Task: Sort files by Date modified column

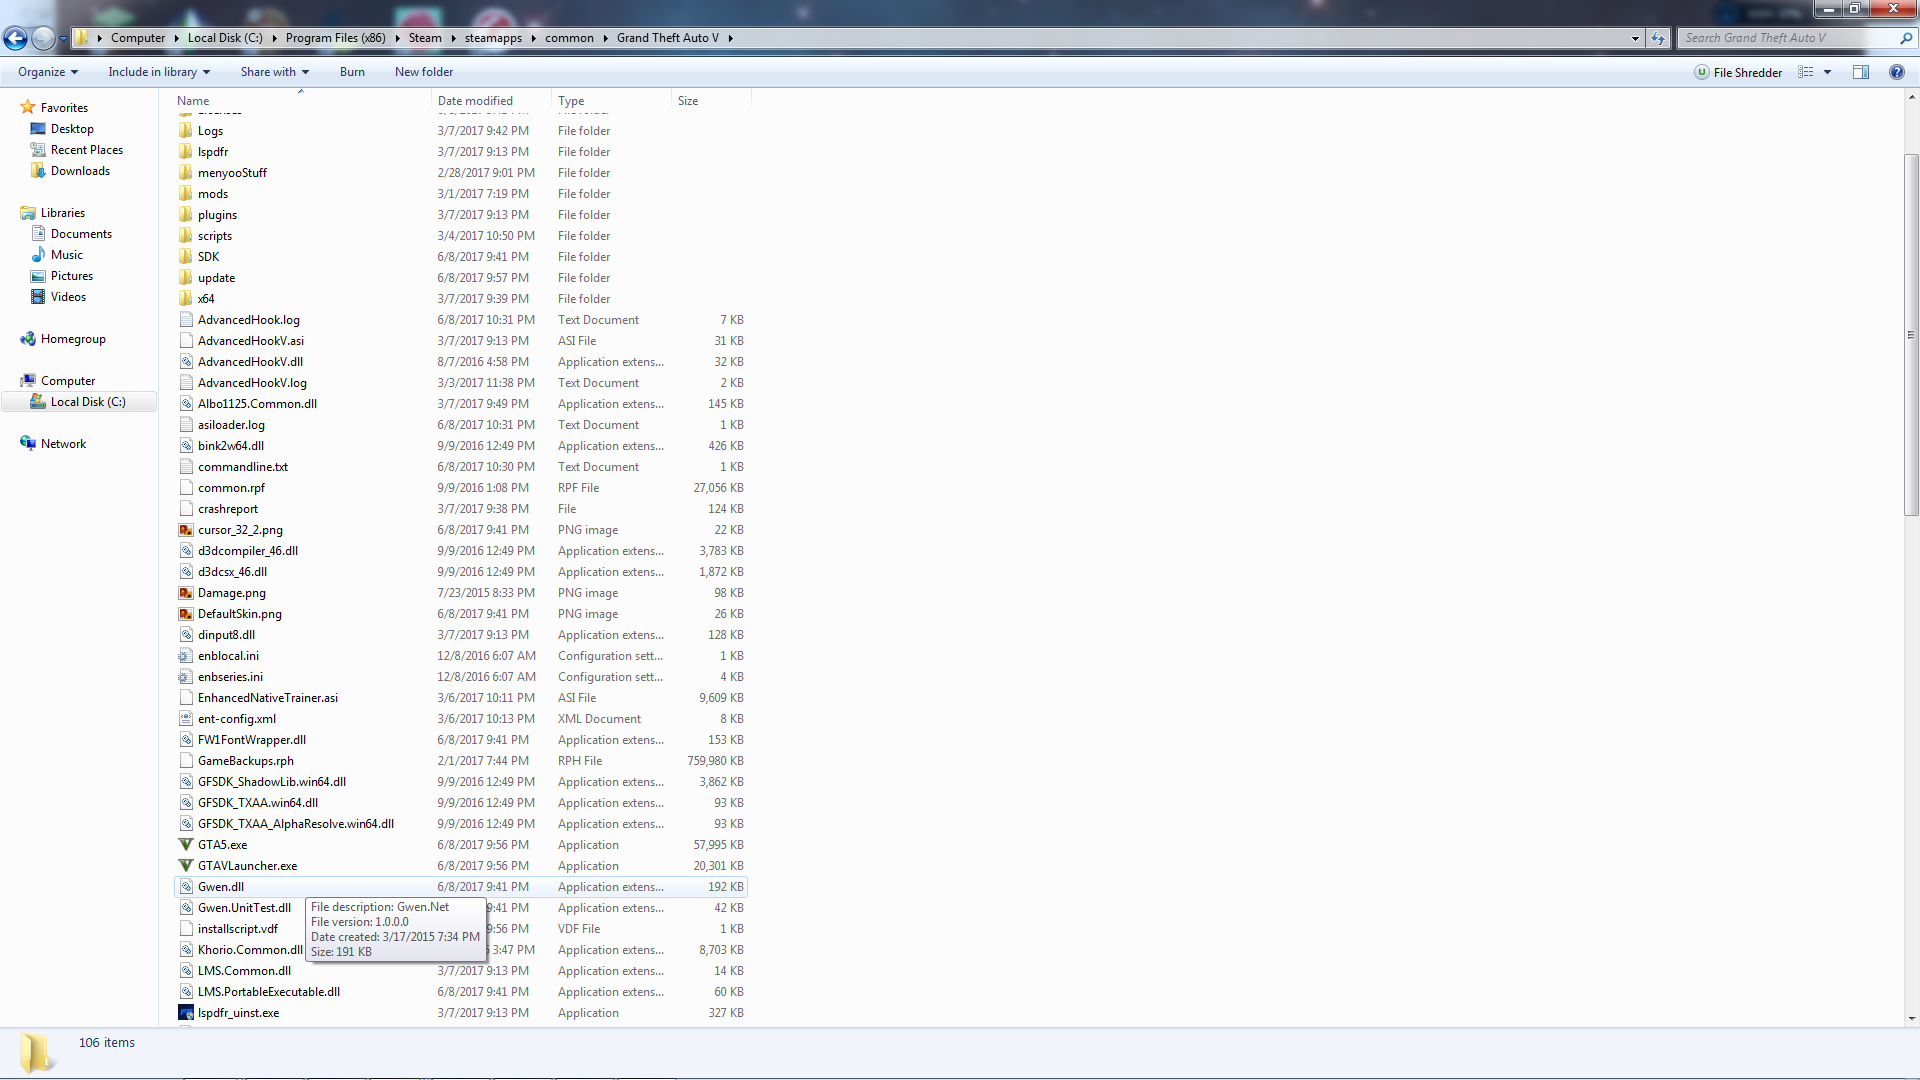Action: pos(475,101)
